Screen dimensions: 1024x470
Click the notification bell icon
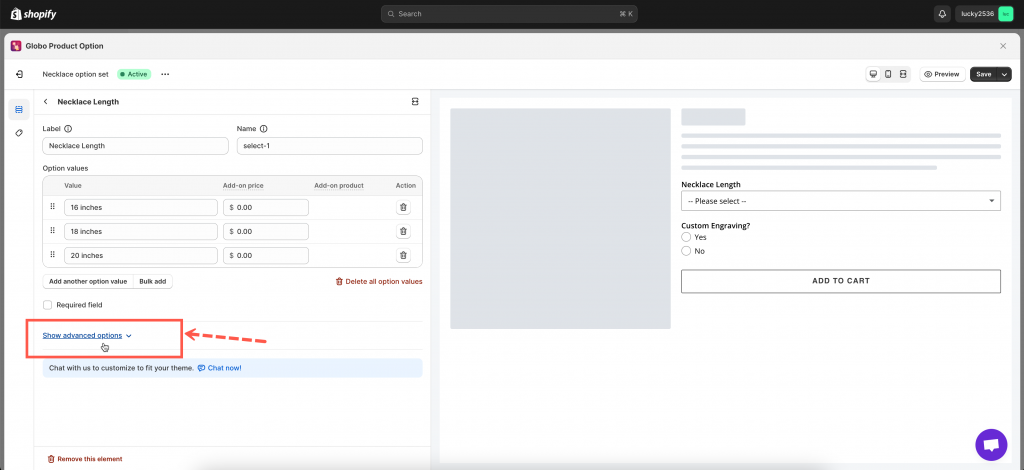tap(942, 14)
